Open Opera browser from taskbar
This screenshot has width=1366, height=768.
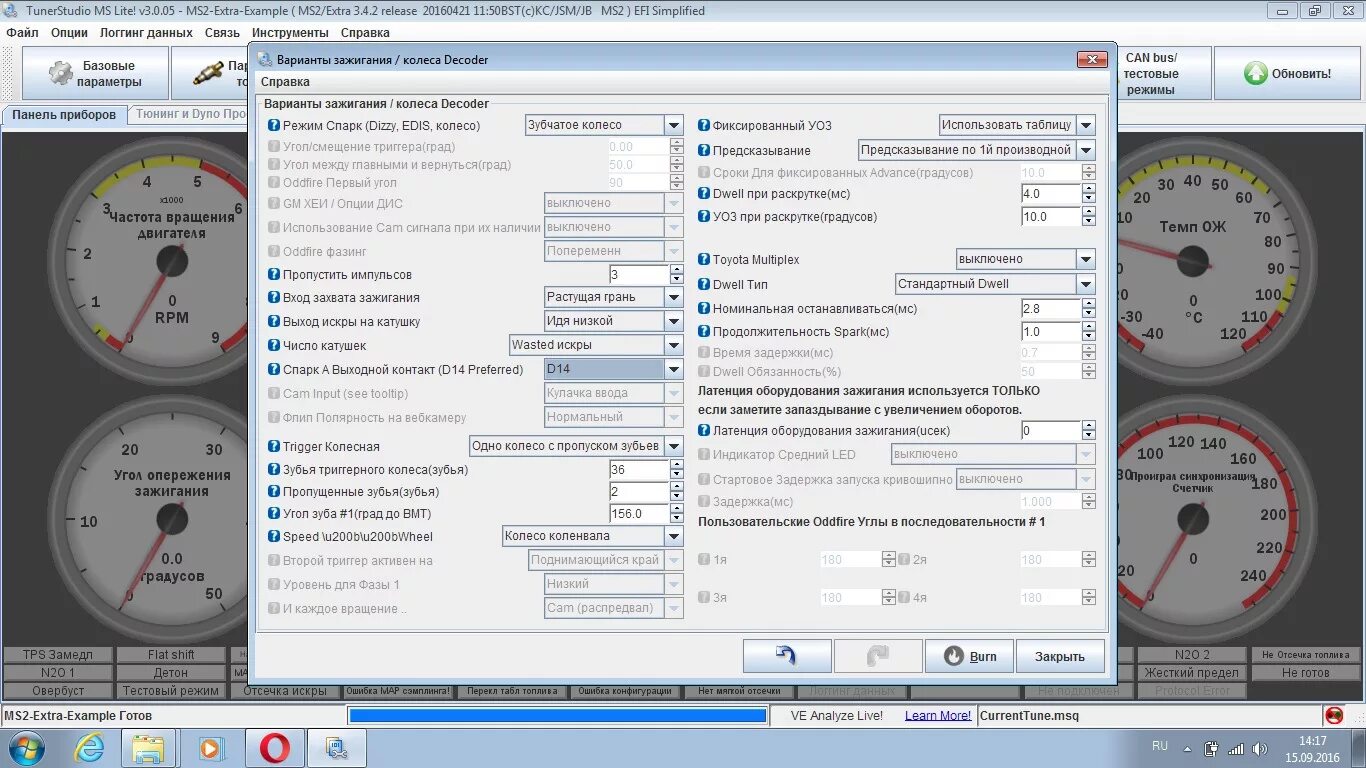pyautogui.click(x=275, y=748)
